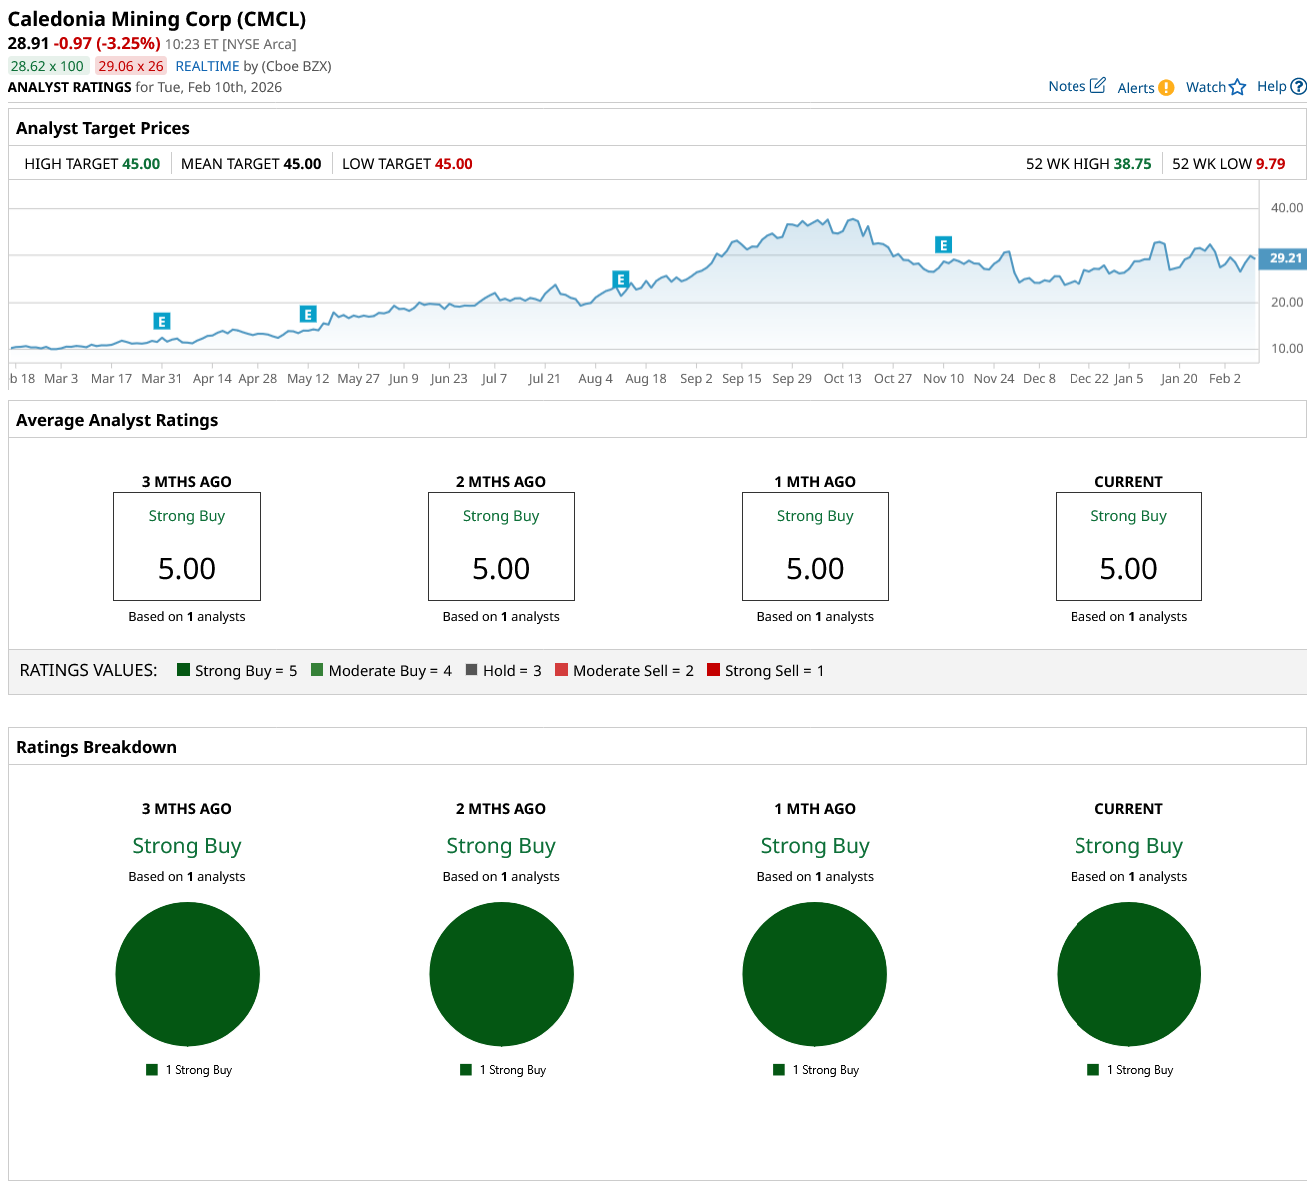Click the CURRENT 5.00 average rating box
Screen dimensions: 1308x1182
pos(1129,546)
